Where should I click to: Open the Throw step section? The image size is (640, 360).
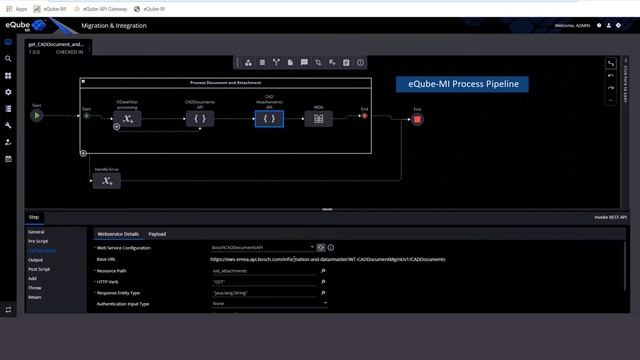[35, 288]
